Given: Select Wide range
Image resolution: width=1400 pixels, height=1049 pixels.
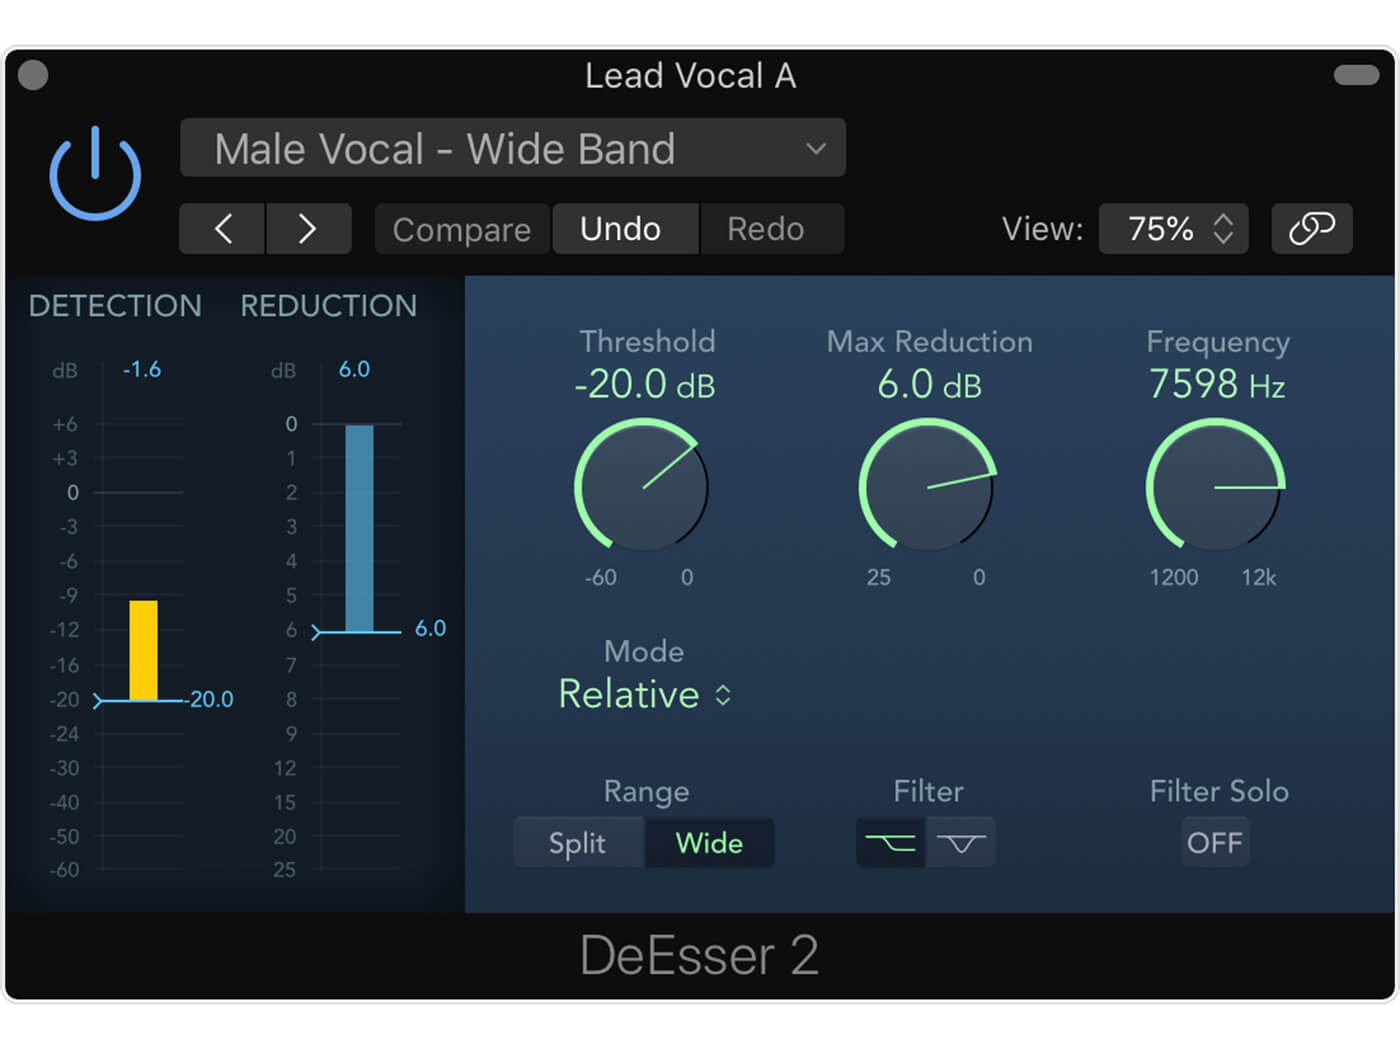Looking at the screenshot, I should [709, 843].
